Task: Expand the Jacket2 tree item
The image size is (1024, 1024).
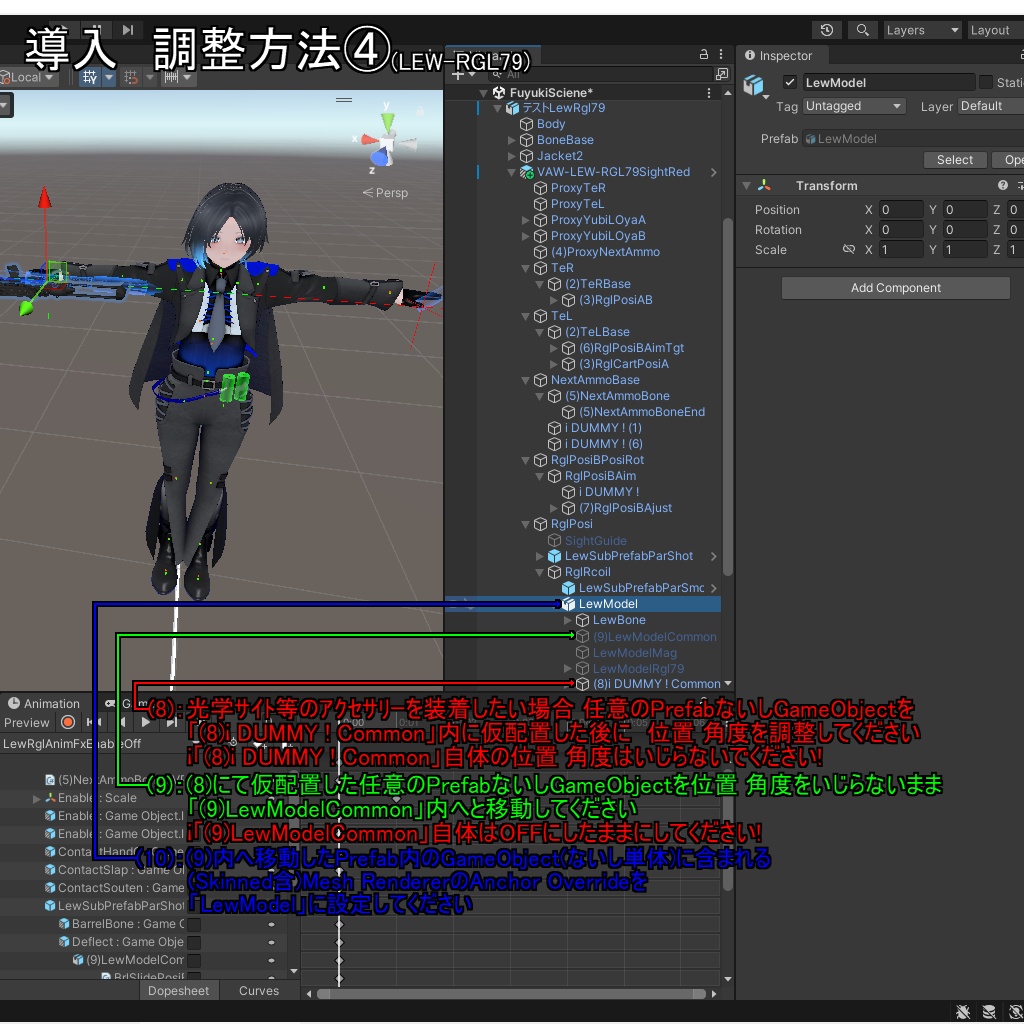Action: 512,156
